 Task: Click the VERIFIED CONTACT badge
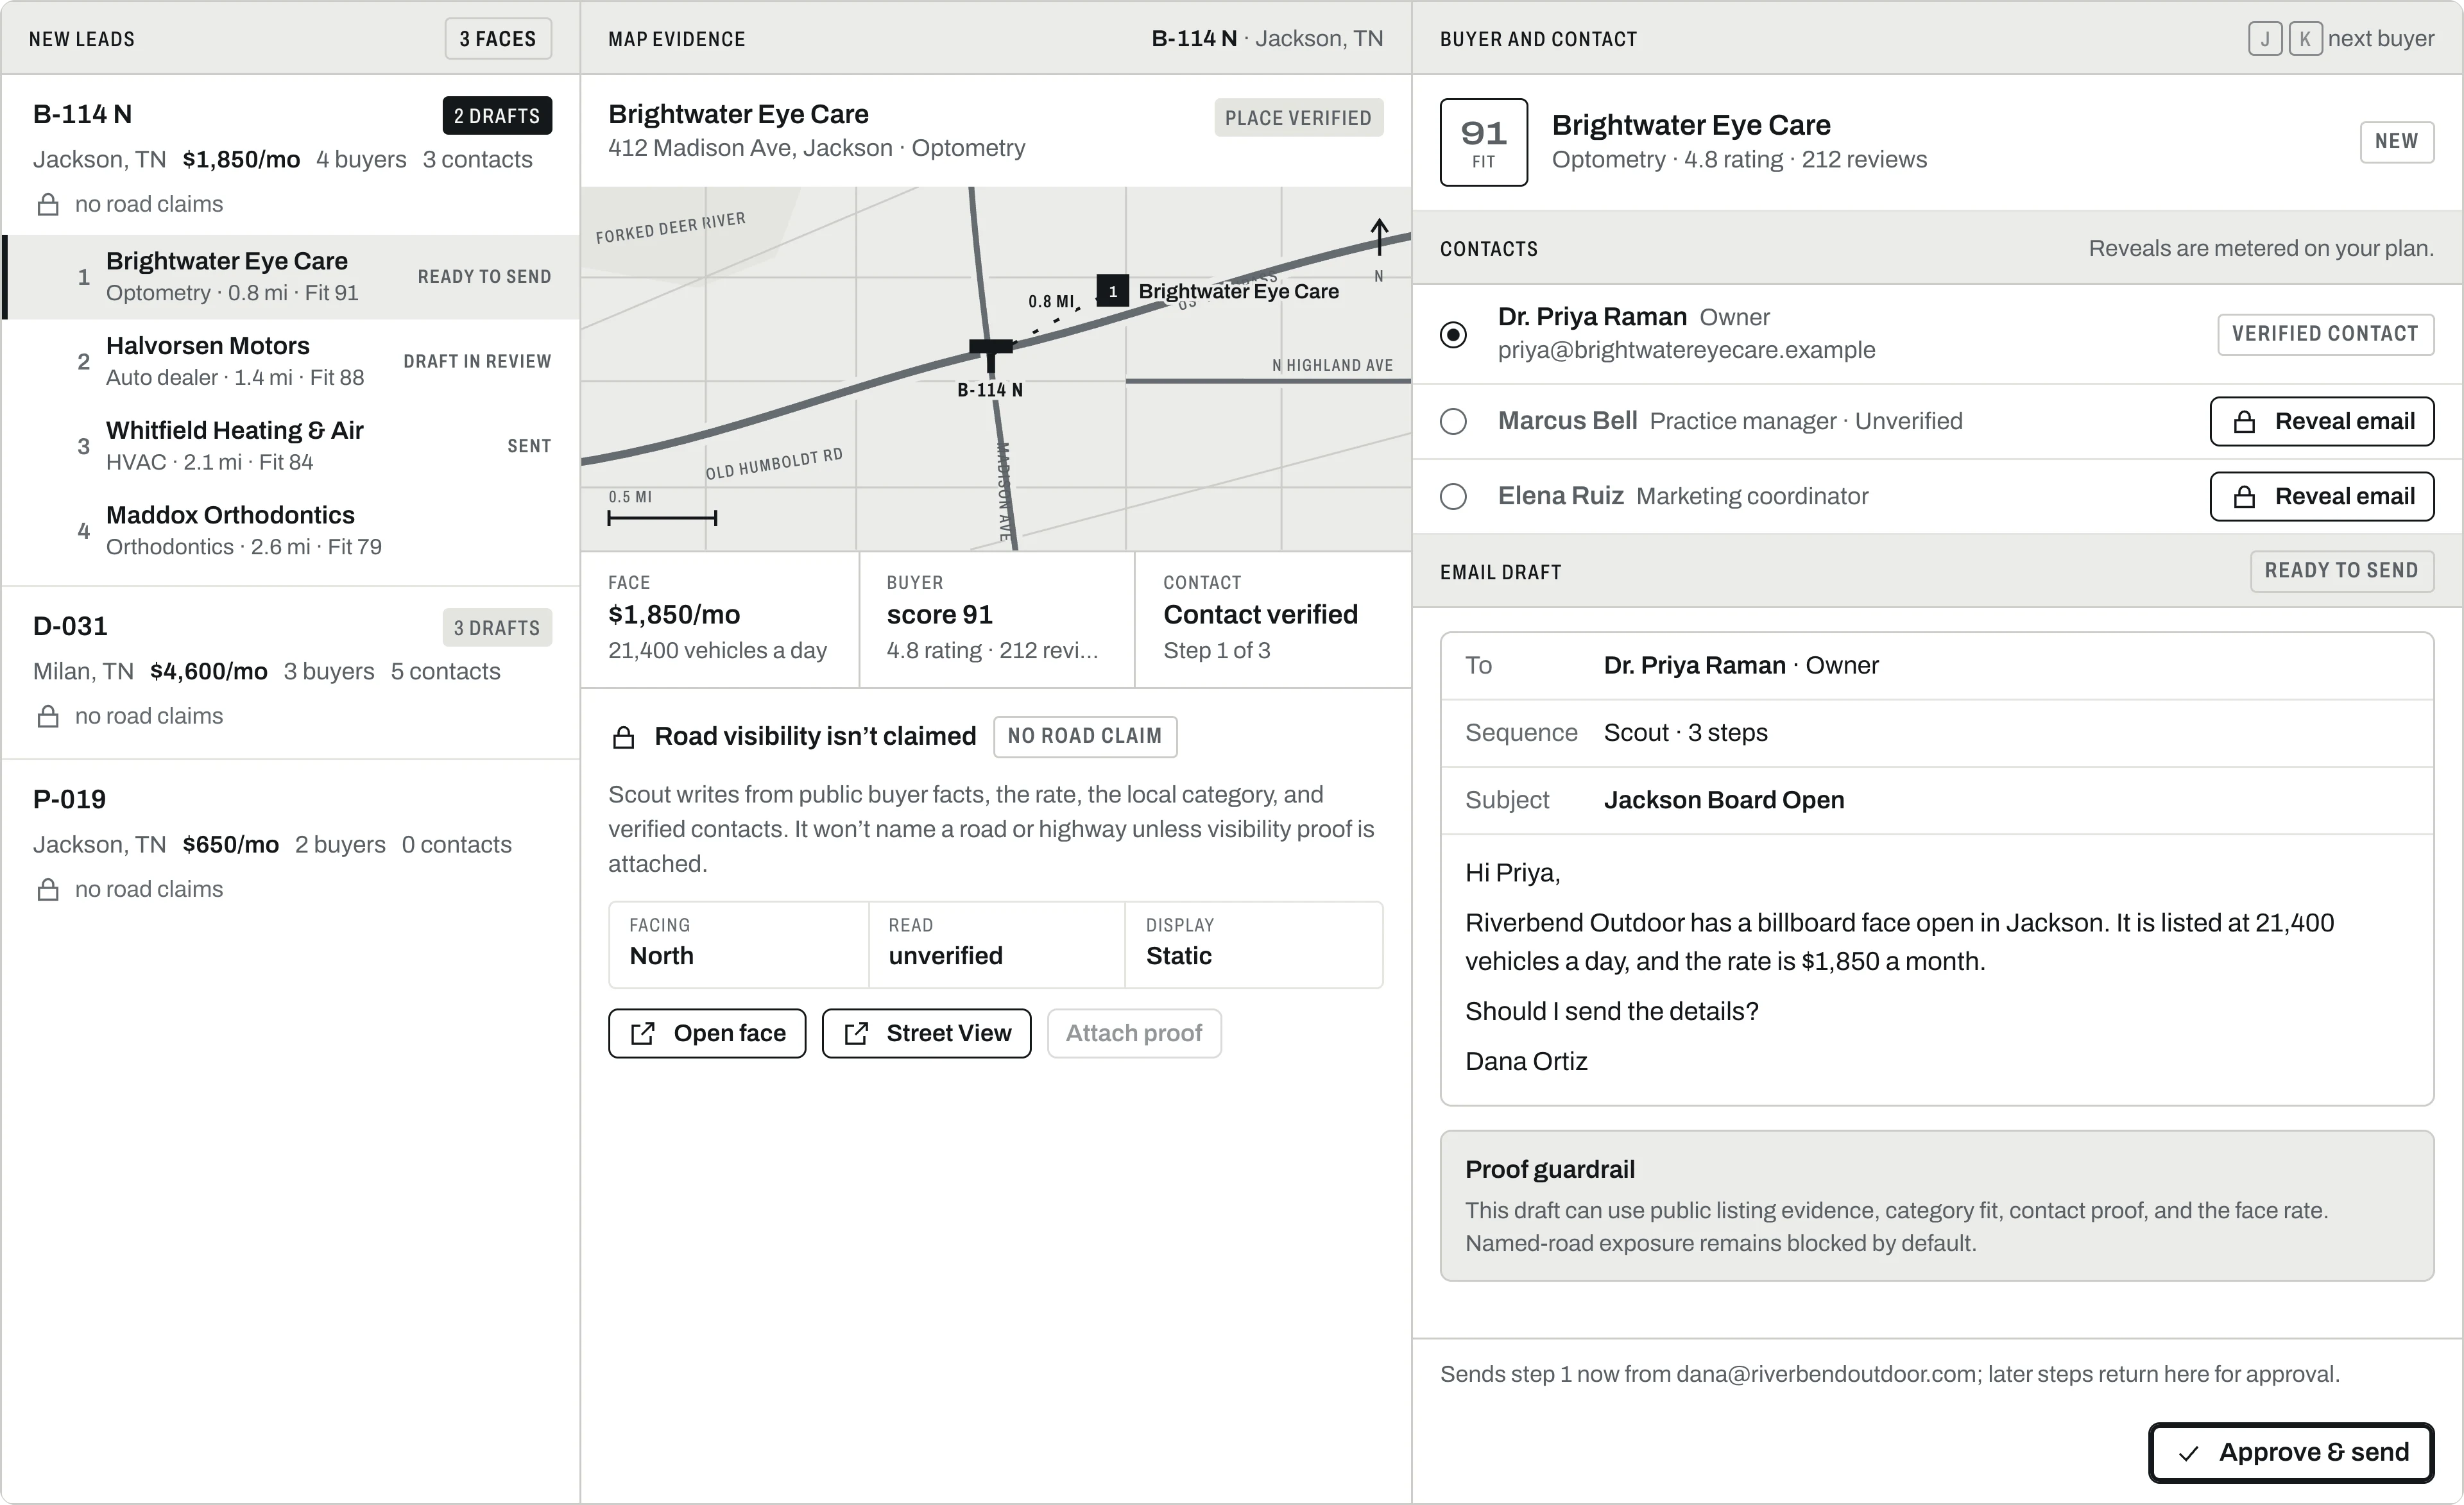2325,335
